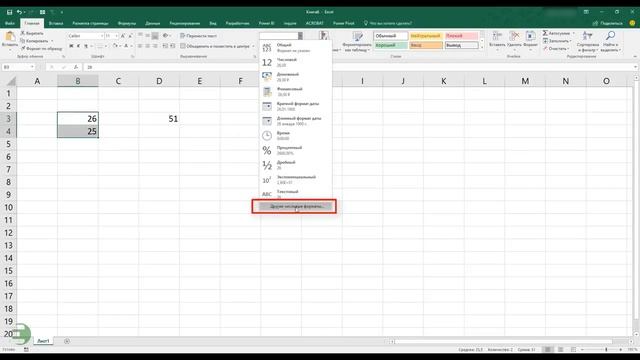The width and height of the screenshot is (640, 360).
Task: Apply the Good (Хороший) cell style
Action: pyautogui.click(x=391, y=45)
